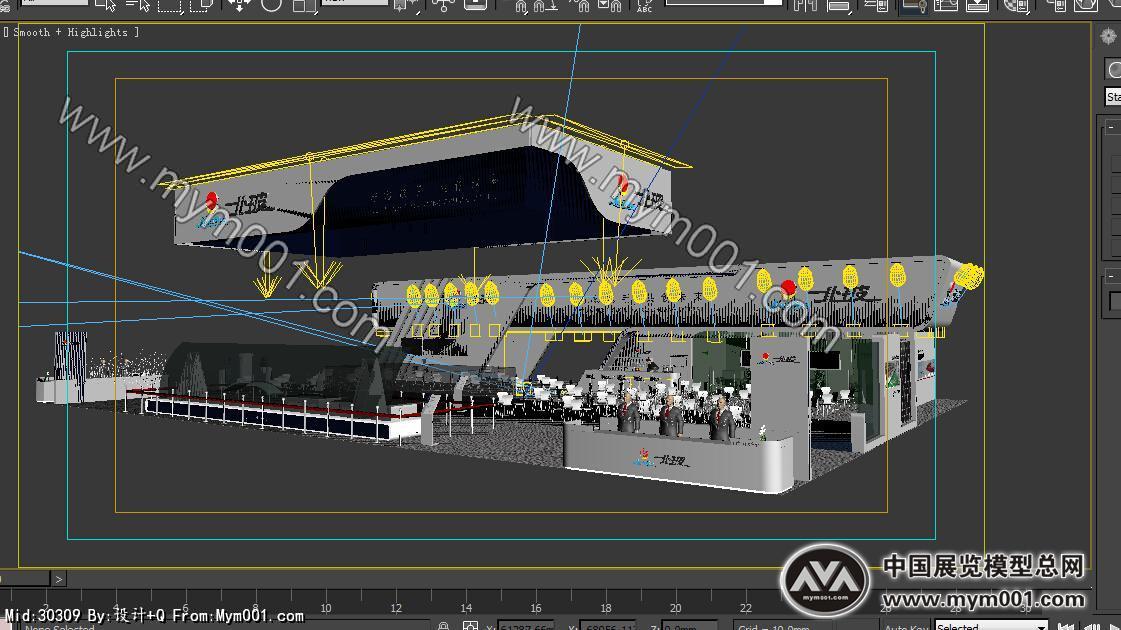Image resolution: width=1121 pixels, height=630 pixels.
Task: Toggle the Percent Snap icon
Action: point(581,6)
